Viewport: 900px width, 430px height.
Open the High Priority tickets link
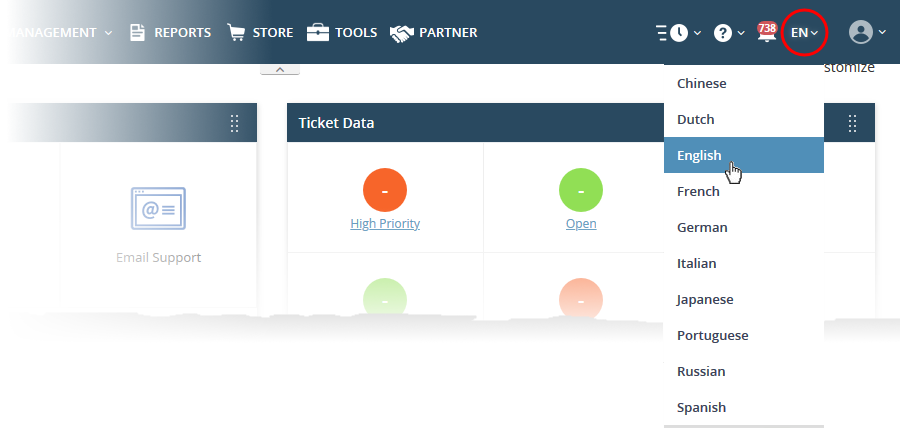pos(385,223)
